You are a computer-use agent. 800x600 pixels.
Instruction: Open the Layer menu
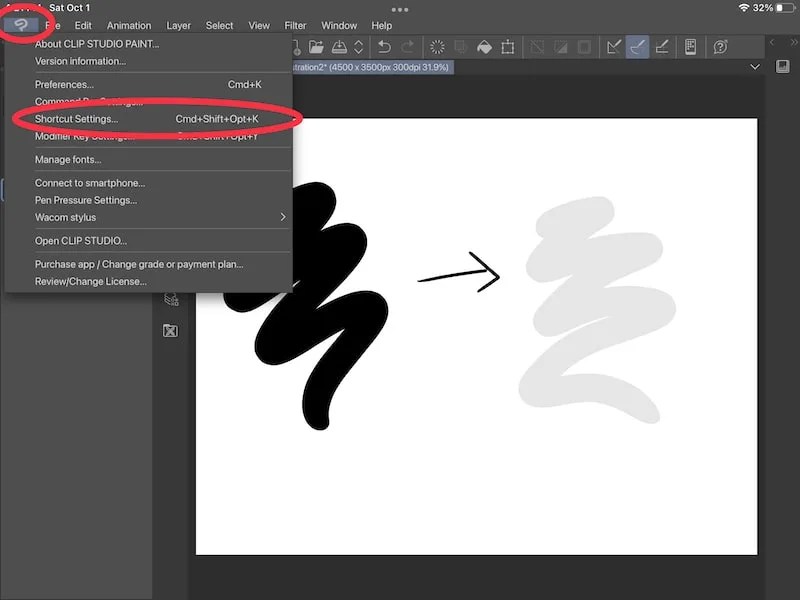point(179,26)
